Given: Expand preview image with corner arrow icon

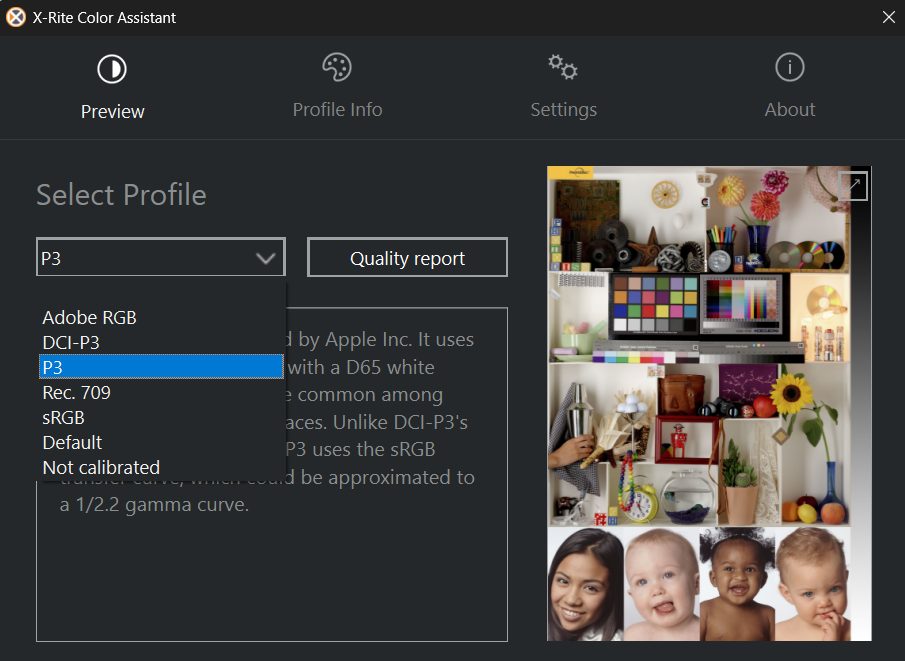Looking at the screenshot, I should [x=852, y=185].
